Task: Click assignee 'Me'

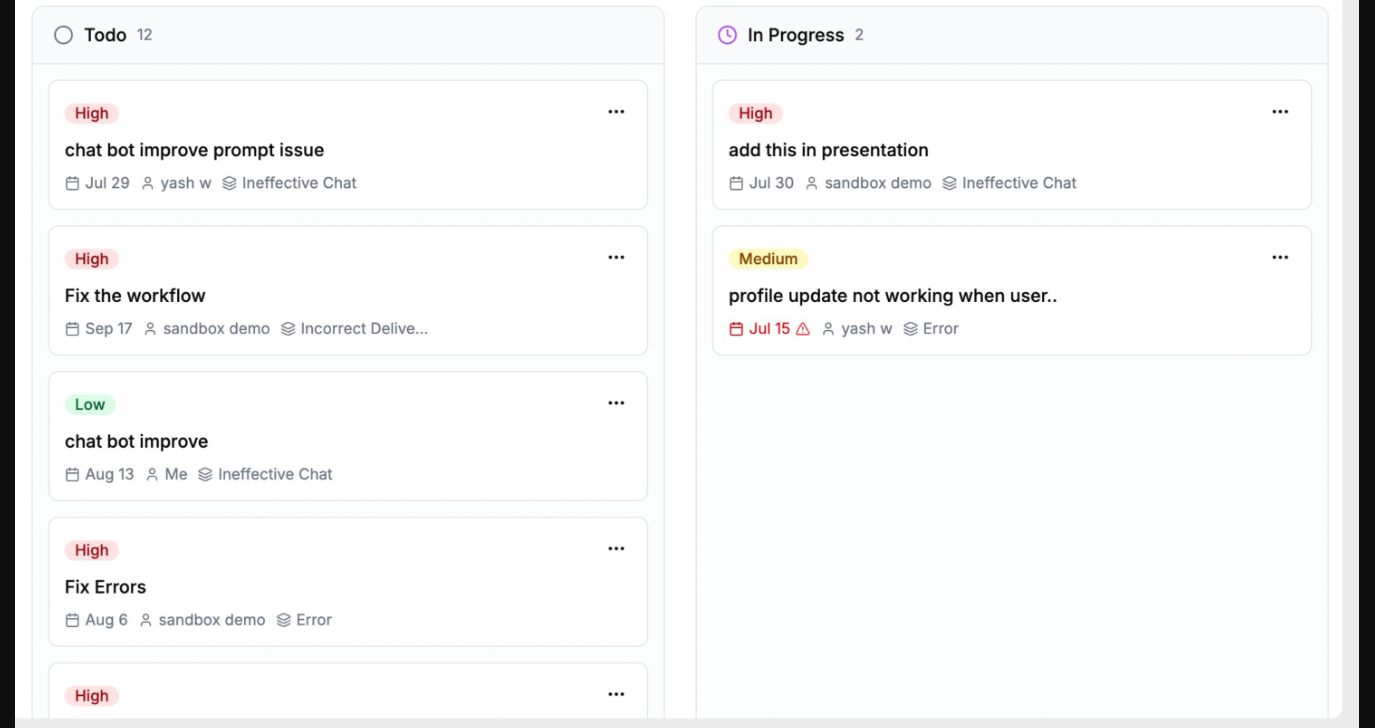Action: 176,474
